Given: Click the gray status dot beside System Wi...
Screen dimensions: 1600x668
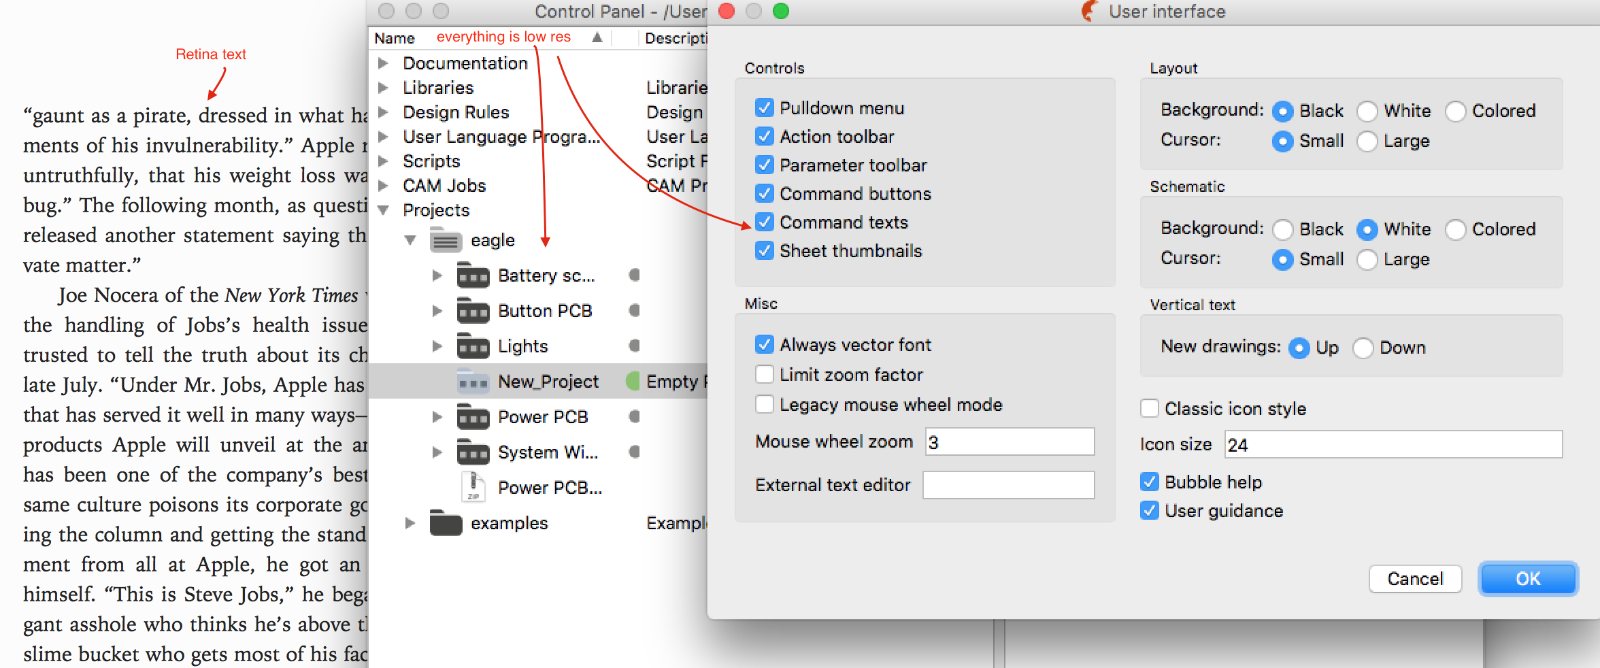Looking at the screenshot, I should (x=634, y=452).
